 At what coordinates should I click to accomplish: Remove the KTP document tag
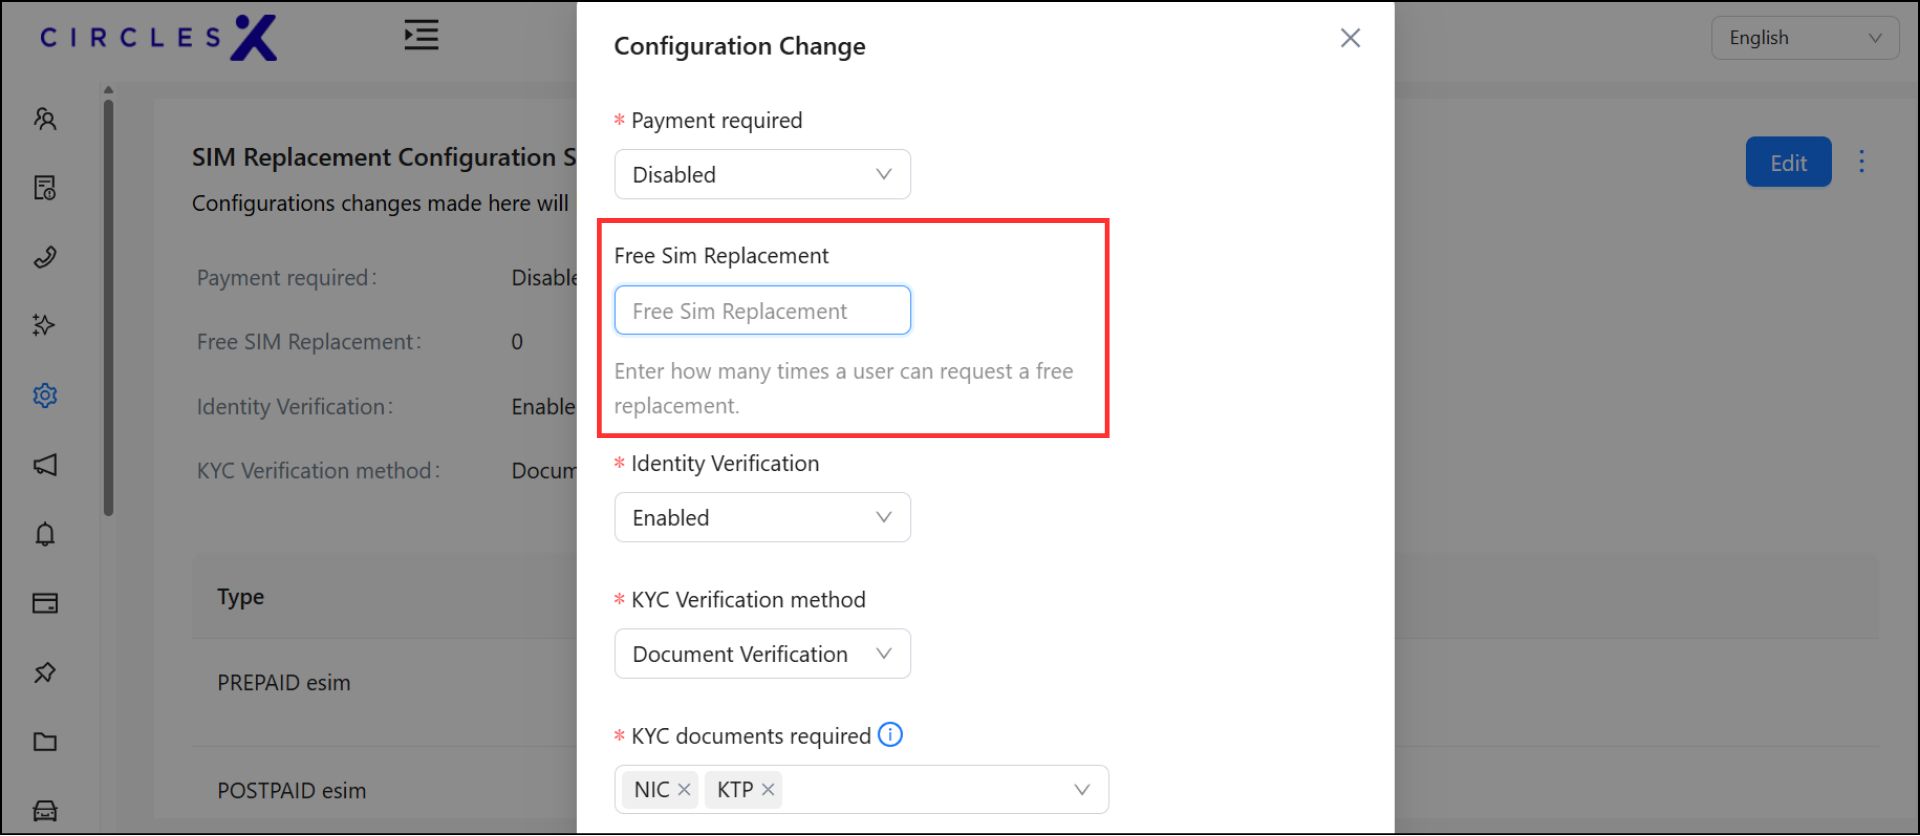(768, 790)
